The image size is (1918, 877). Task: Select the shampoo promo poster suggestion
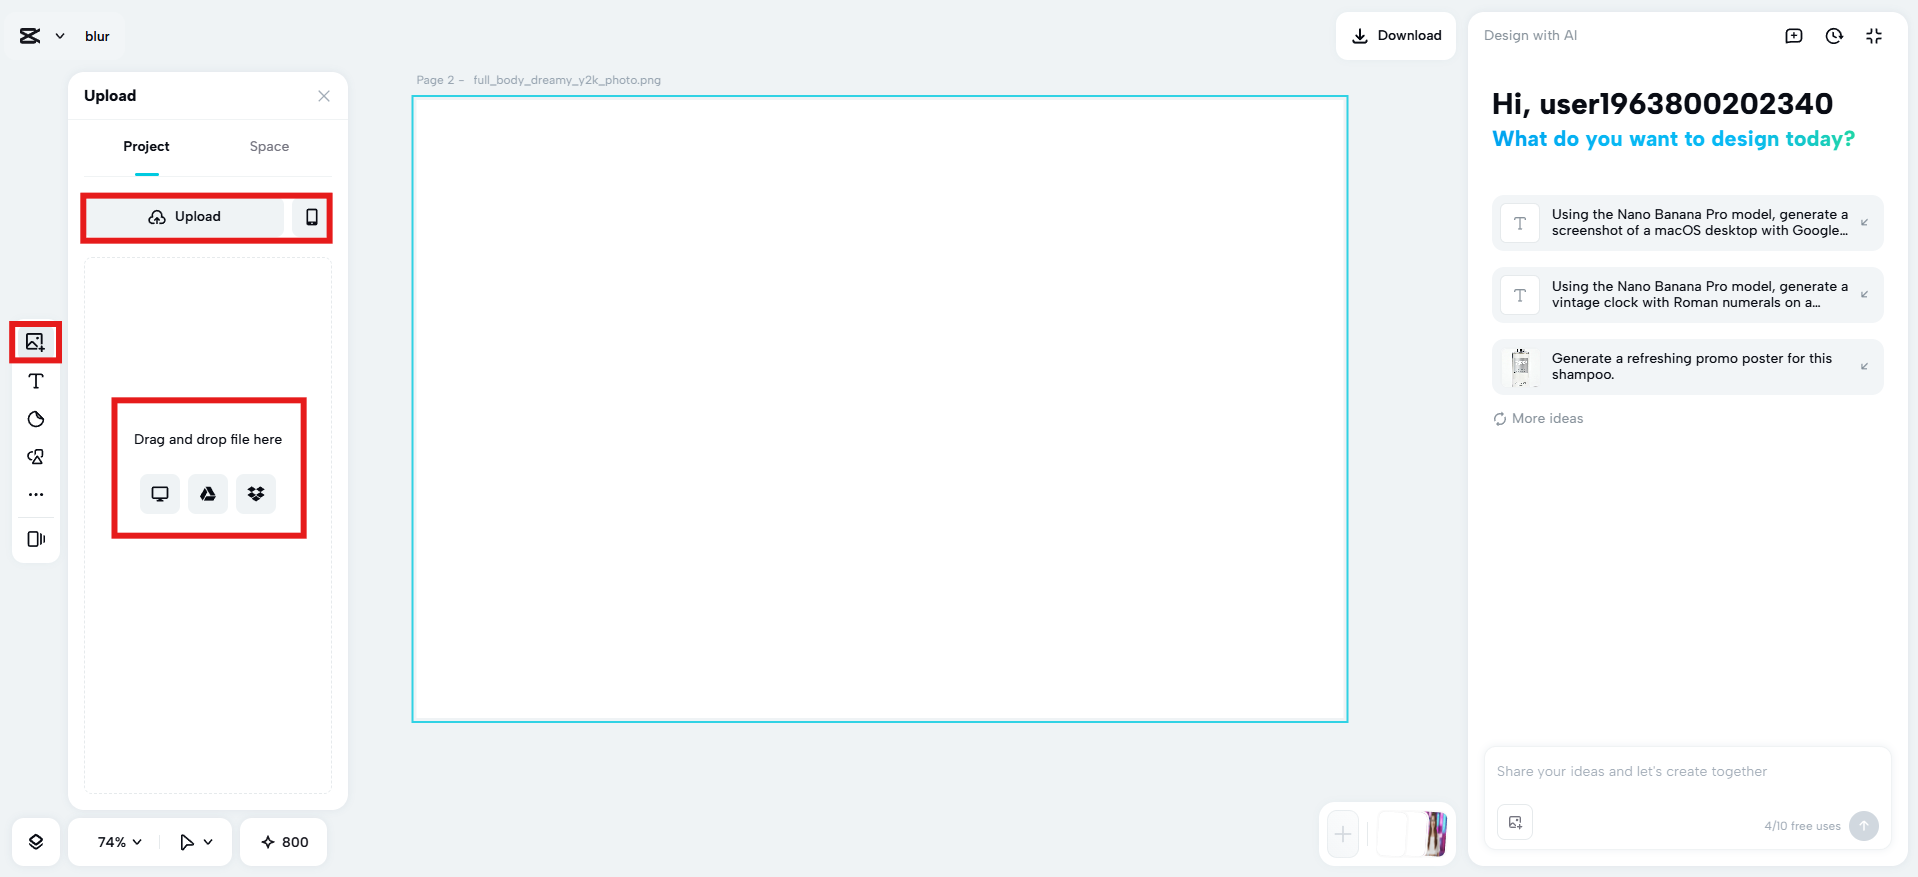1688,367
